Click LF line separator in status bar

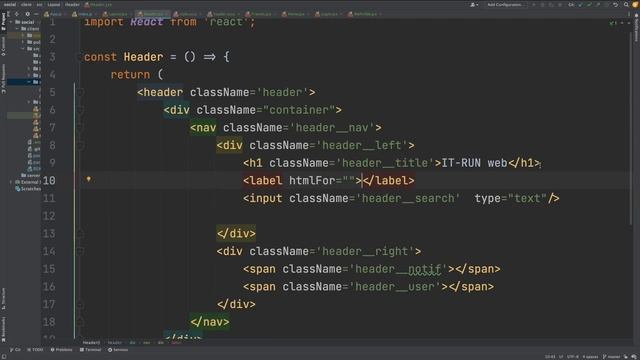point(561,357)
